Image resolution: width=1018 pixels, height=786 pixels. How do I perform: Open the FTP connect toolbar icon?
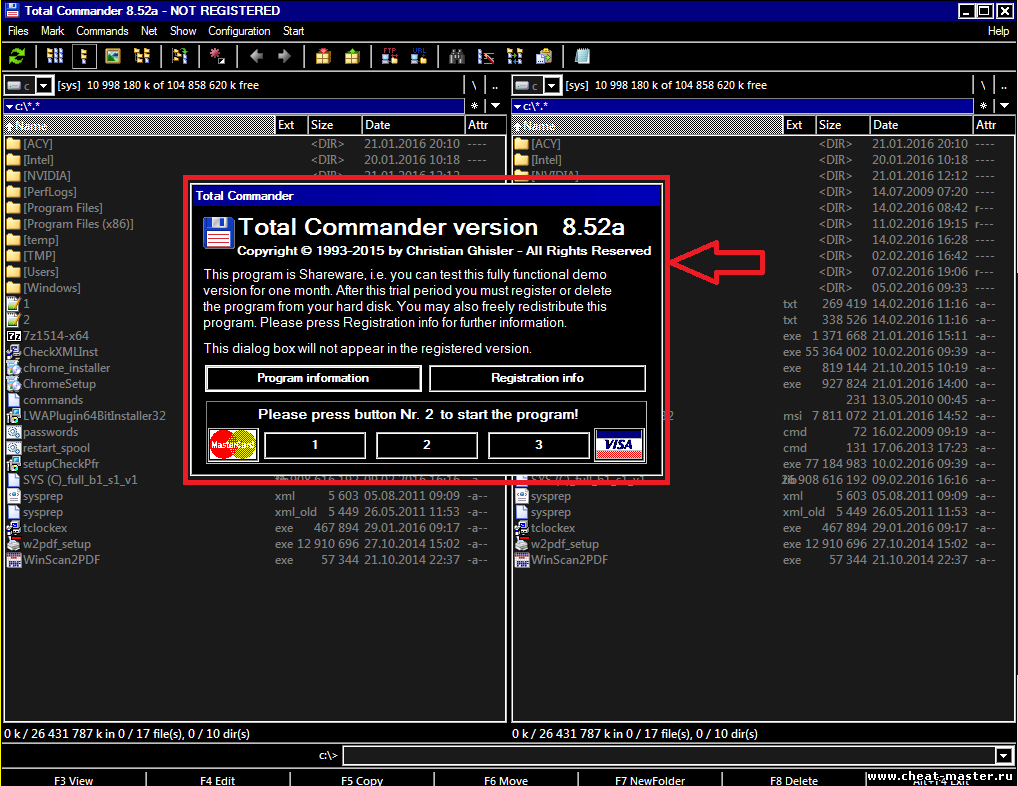coord(390,57)
